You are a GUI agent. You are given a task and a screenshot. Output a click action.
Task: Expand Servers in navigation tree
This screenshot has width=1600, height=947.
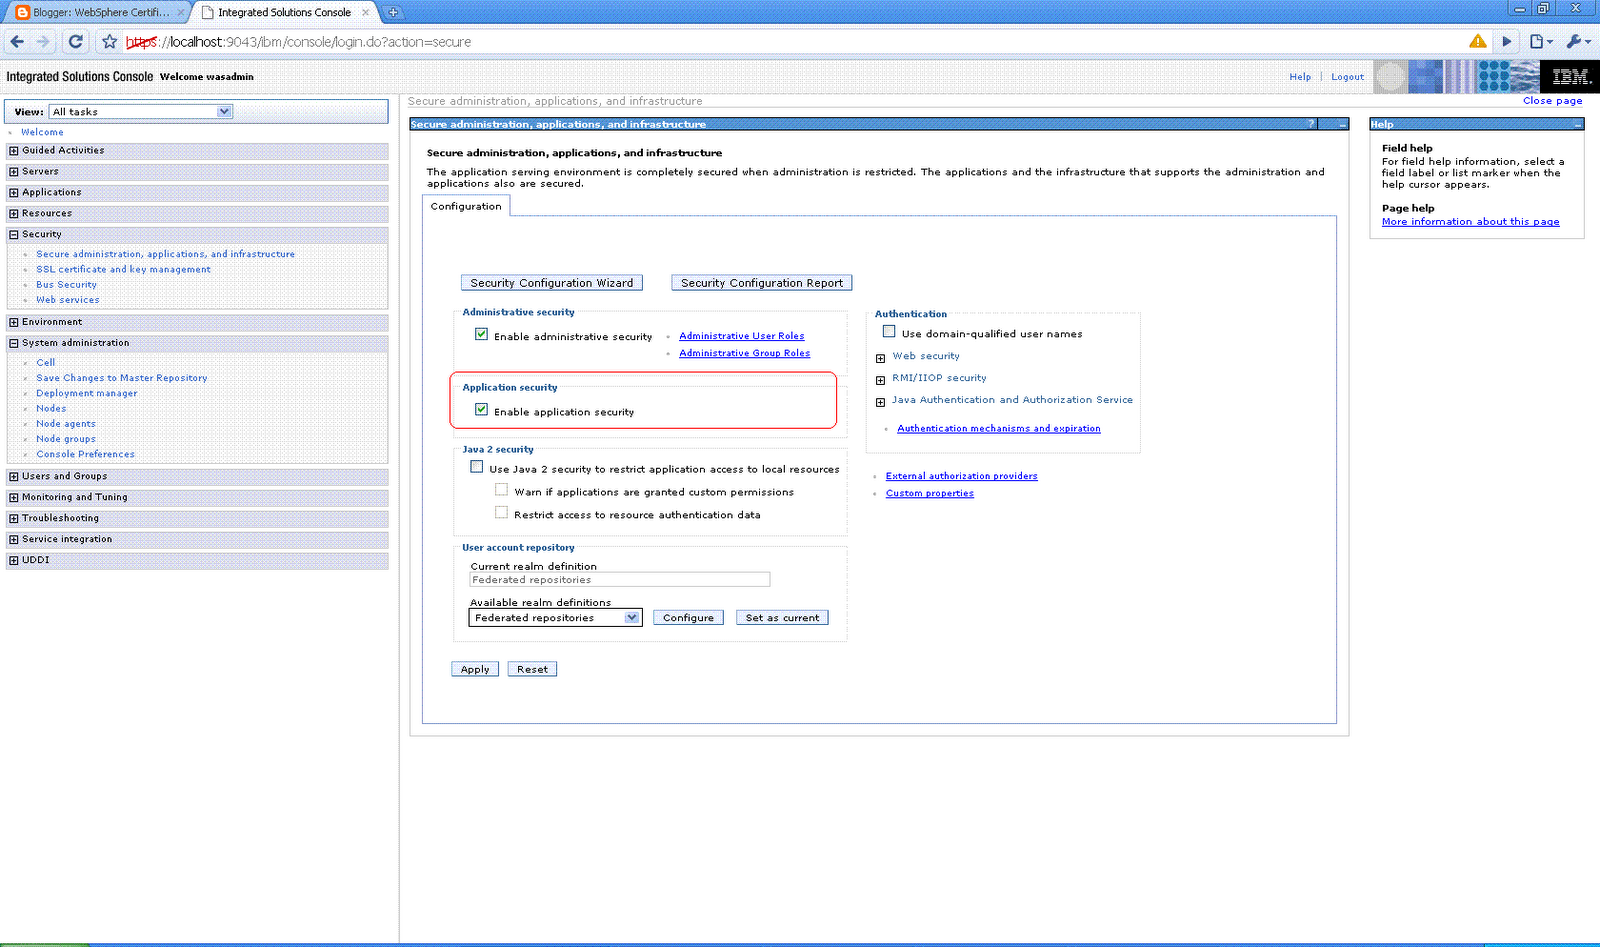(14, 172)
